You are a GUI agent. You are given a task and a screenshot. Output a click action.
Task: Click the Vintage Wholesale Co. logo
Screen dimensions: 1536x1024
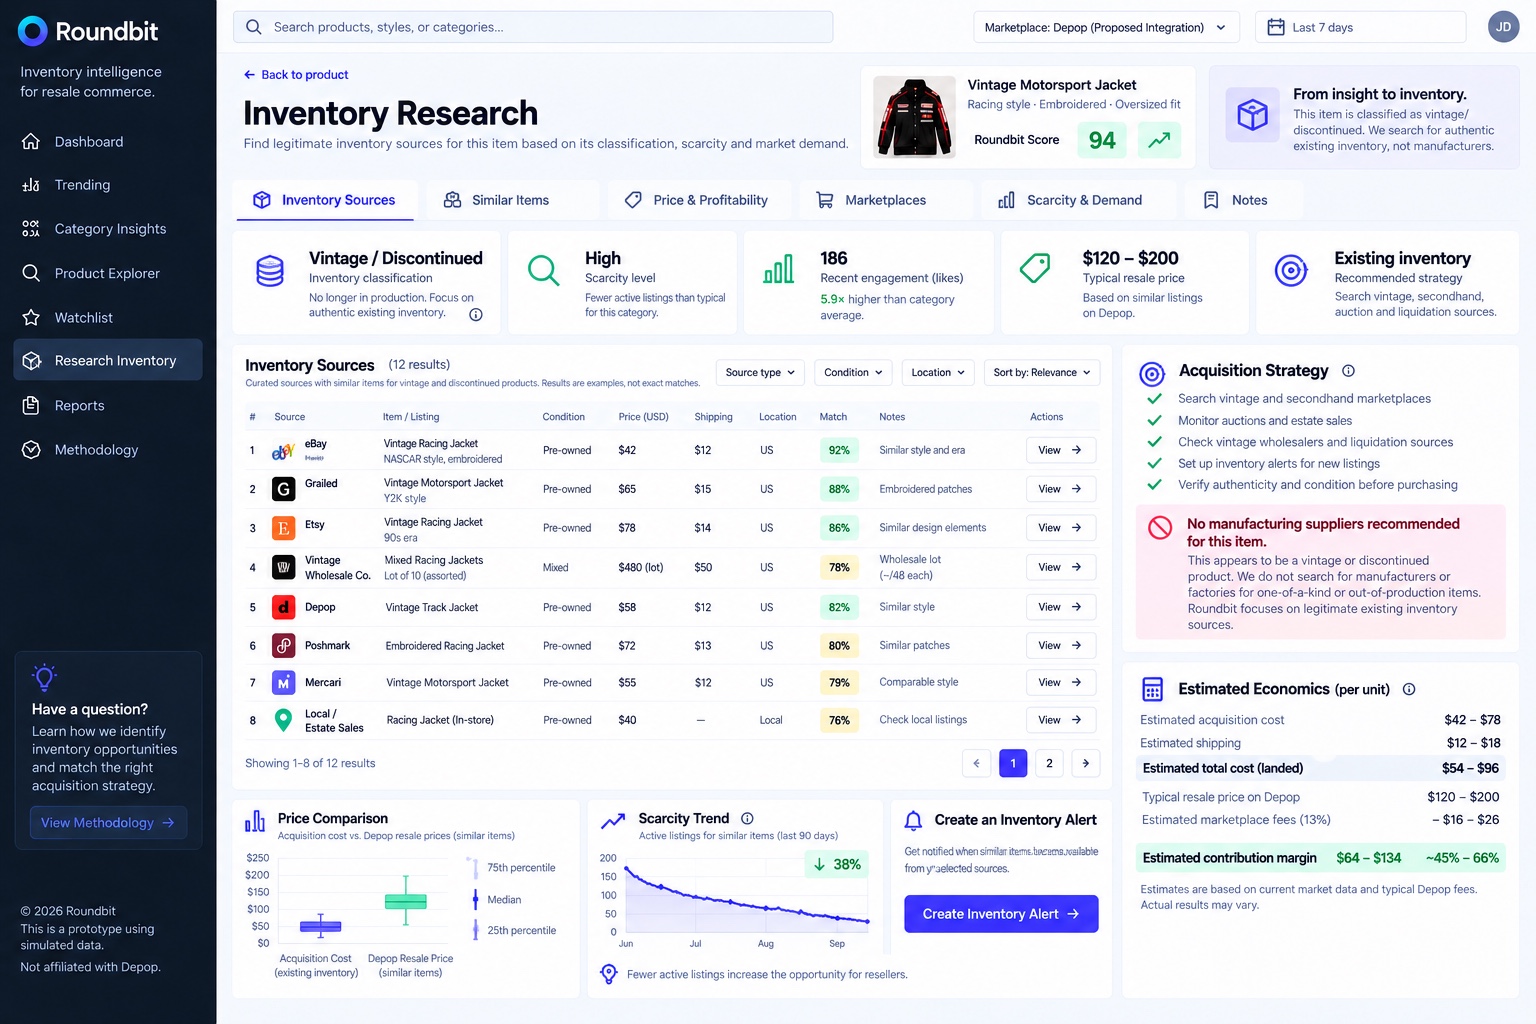coord(284,567)
